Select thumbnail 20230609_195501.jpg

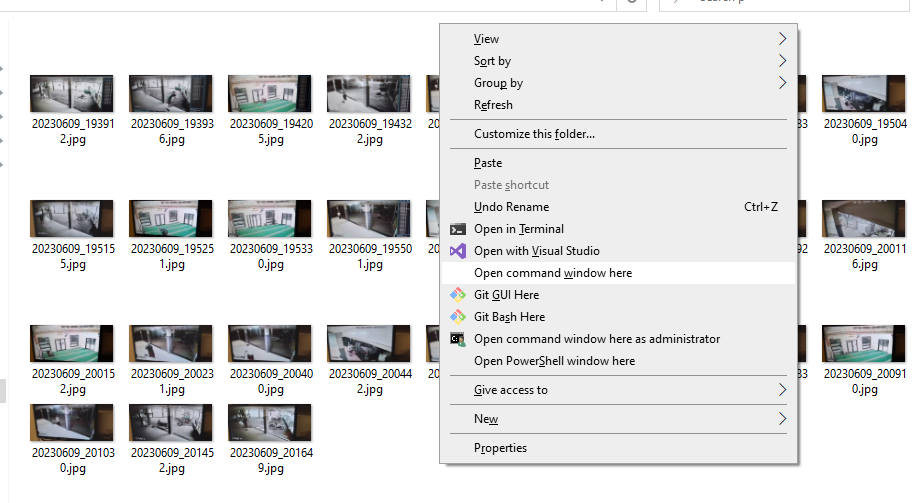pos(369,218)
